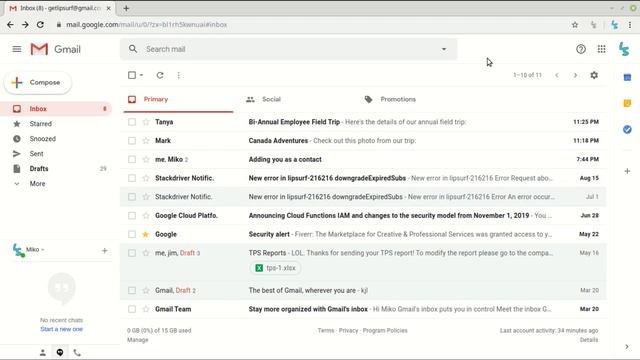Tick the select-all checkbox in toolbar
The image size is (640, 360).
click(x=132, y=75)
